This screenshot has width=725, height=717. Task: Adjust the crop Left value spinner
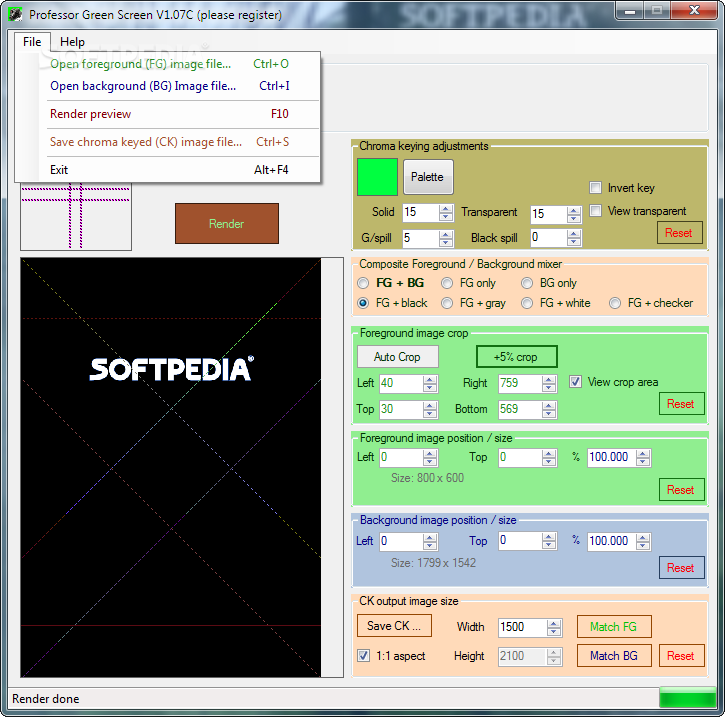point(430,384)
